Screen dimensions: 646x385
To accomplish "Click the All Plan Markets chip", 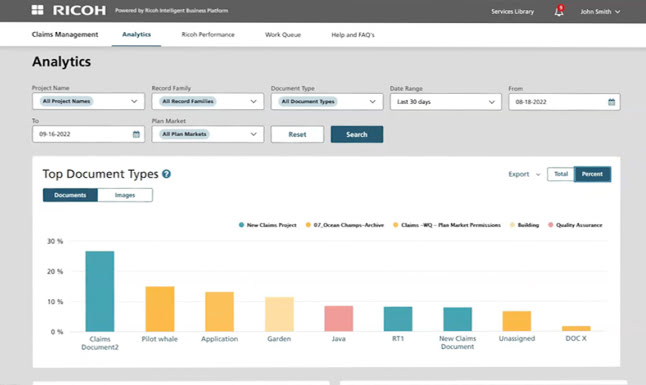I will (x=184, y=134).
